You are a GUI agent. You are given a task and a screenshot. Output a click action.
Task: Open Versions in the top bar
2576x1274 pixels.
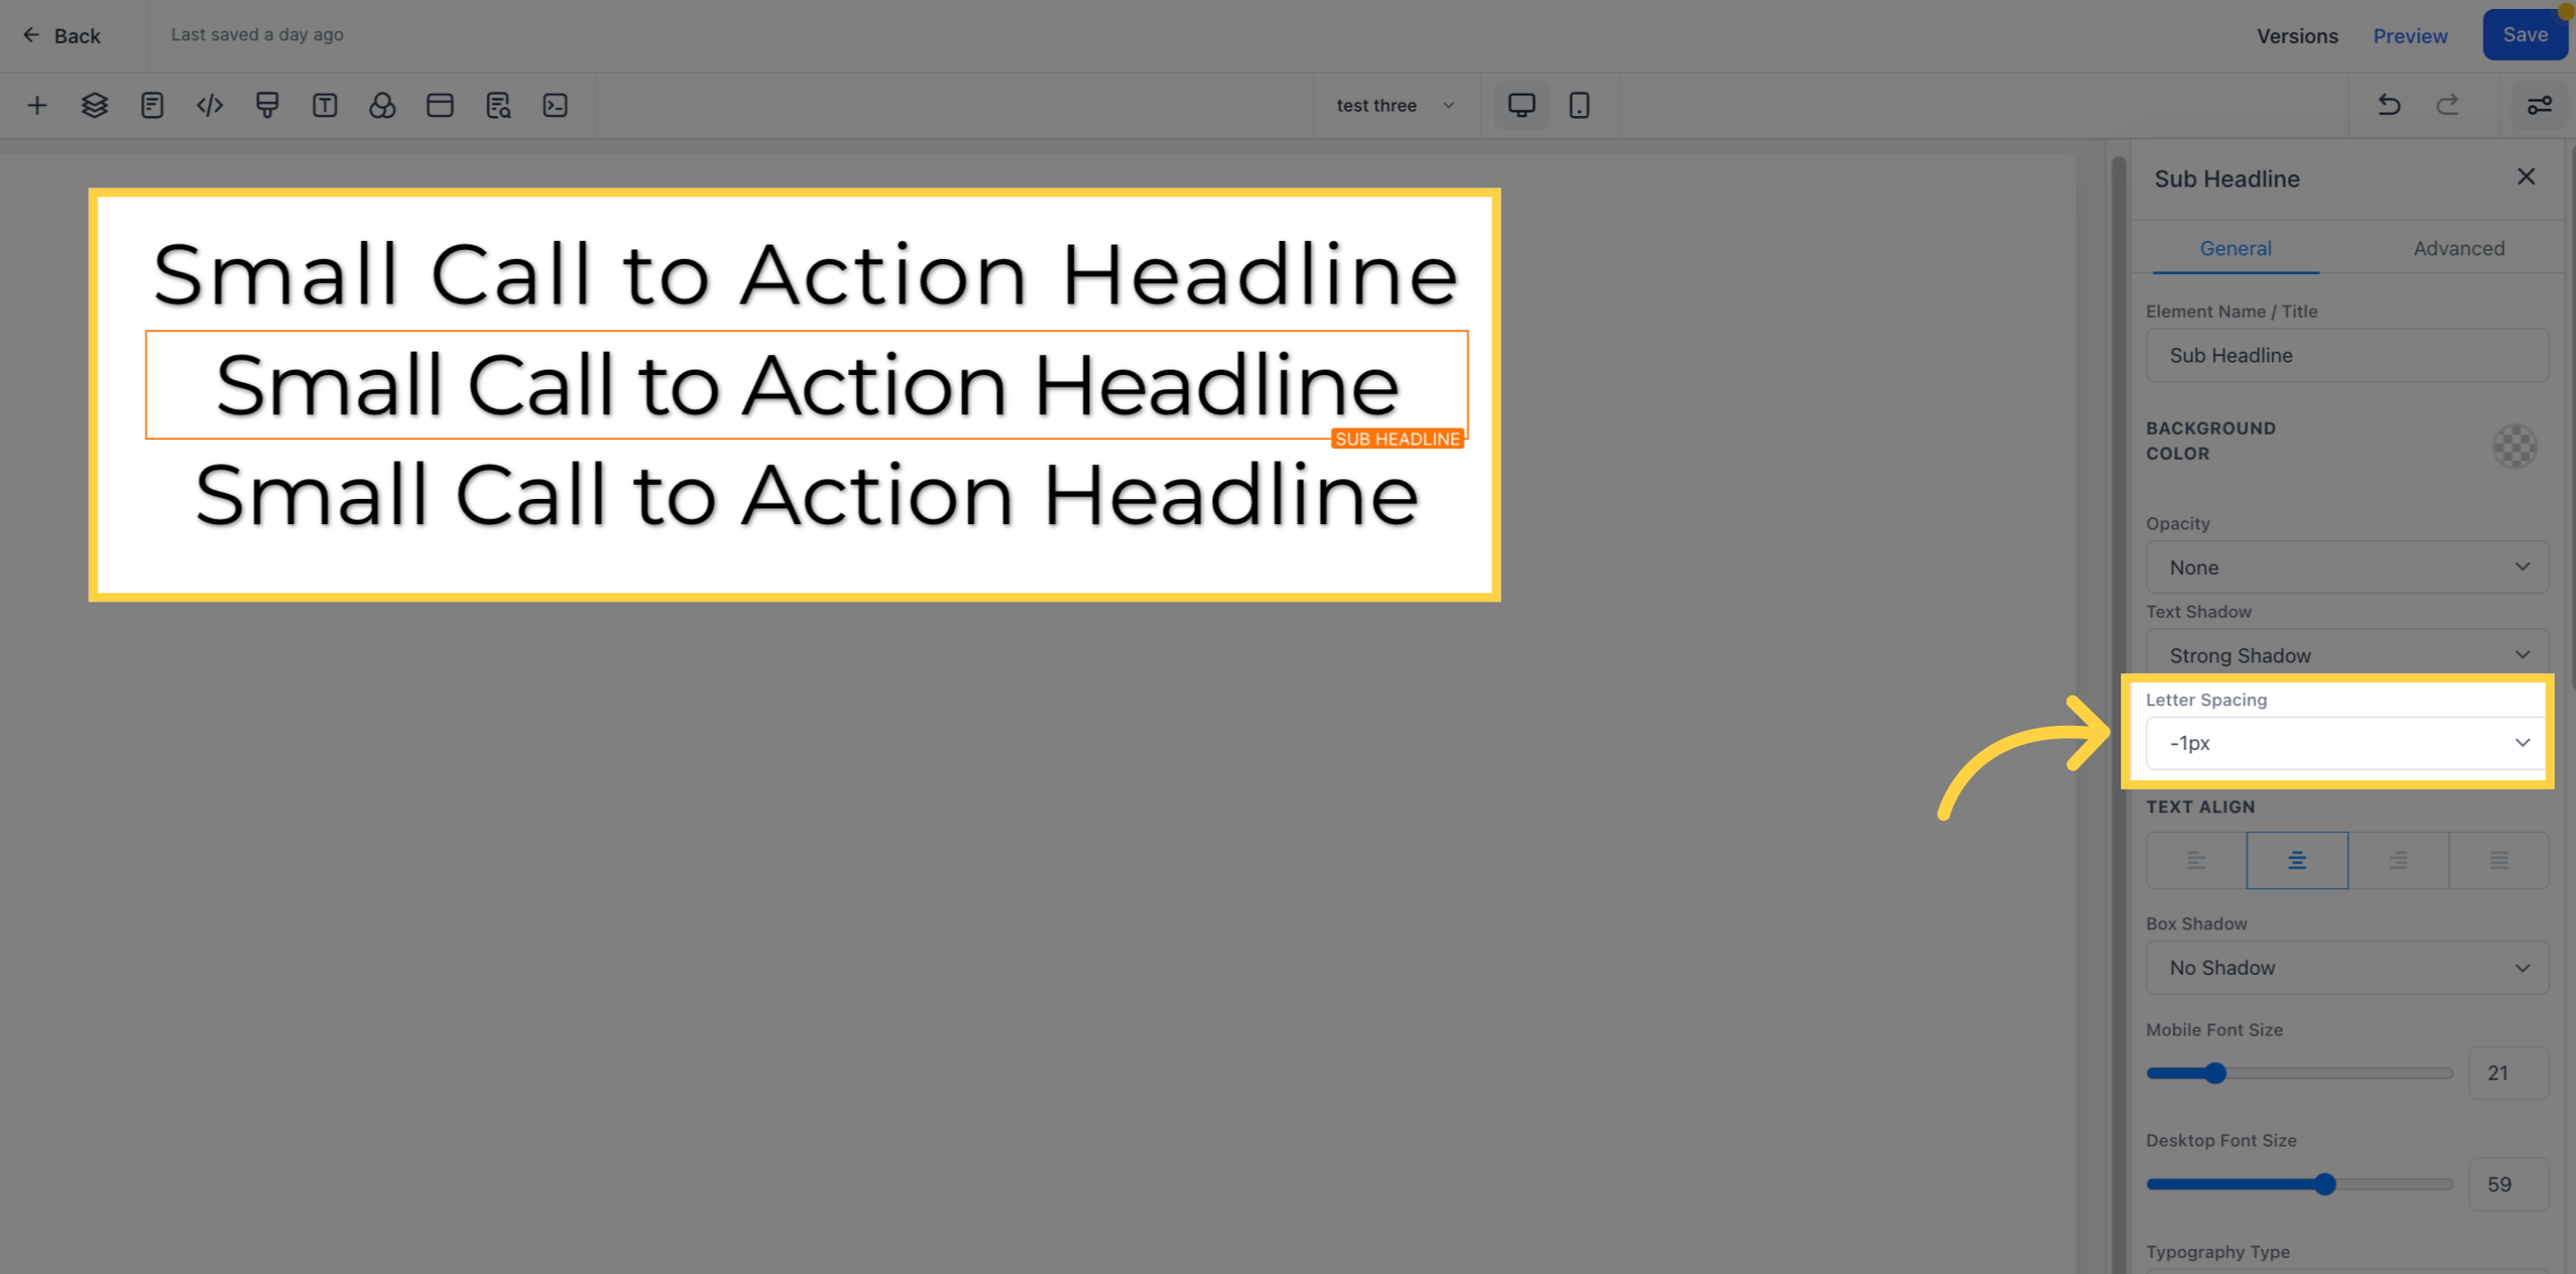coord(2296,36)
